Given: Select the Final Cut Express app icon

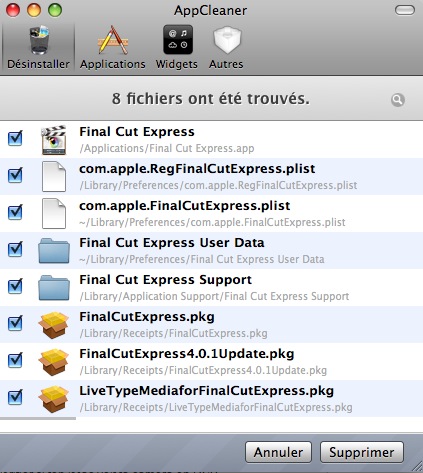Looking at the screenshot, I should 54,140.
